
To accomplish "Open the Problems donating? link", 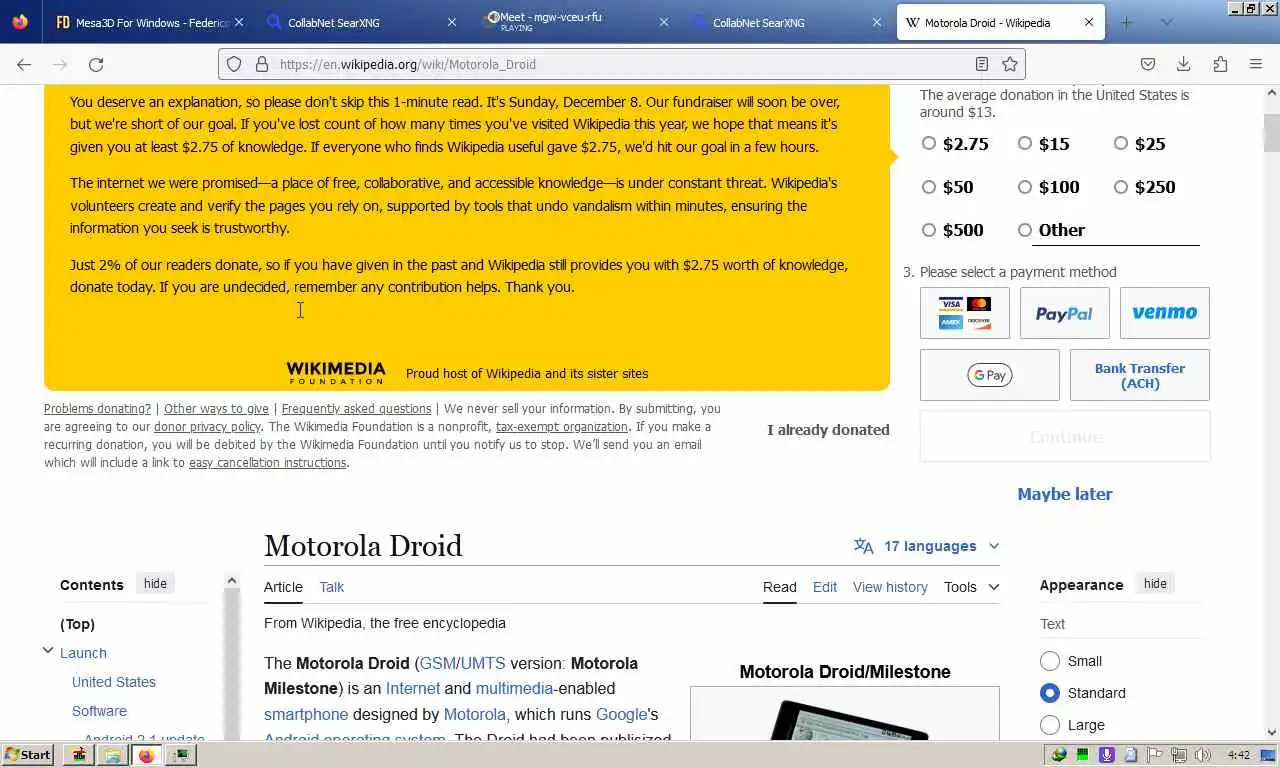I will pyautogui.click(x=97, y=408).
